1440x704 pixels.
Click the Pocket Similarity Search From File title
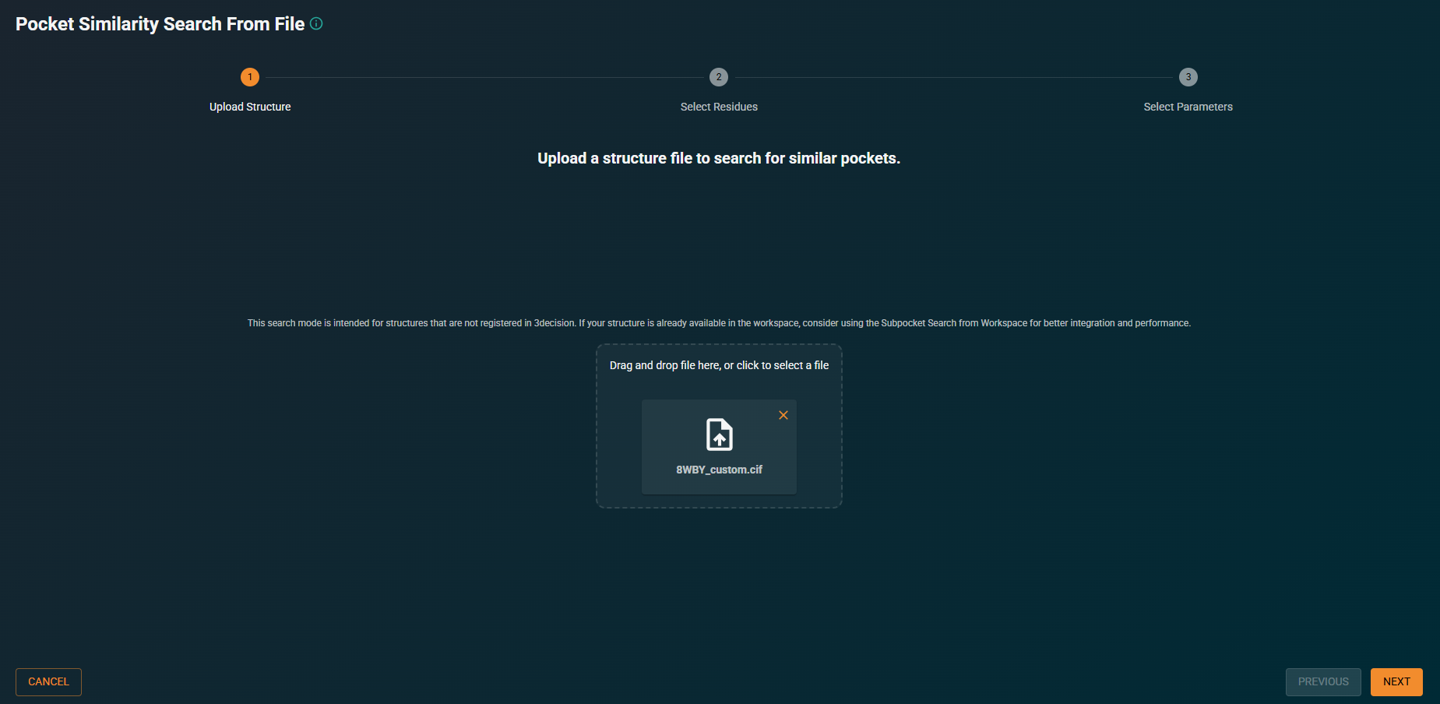[x=158, y=22]
